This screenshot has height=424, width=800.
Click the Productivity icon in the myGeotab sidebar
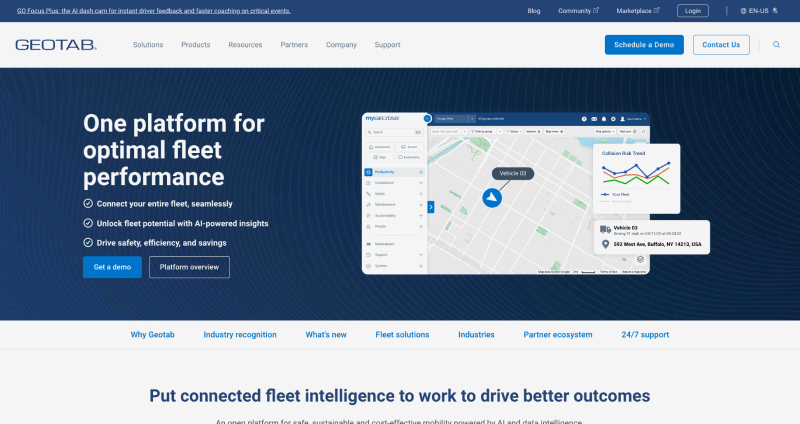point(368,172)
